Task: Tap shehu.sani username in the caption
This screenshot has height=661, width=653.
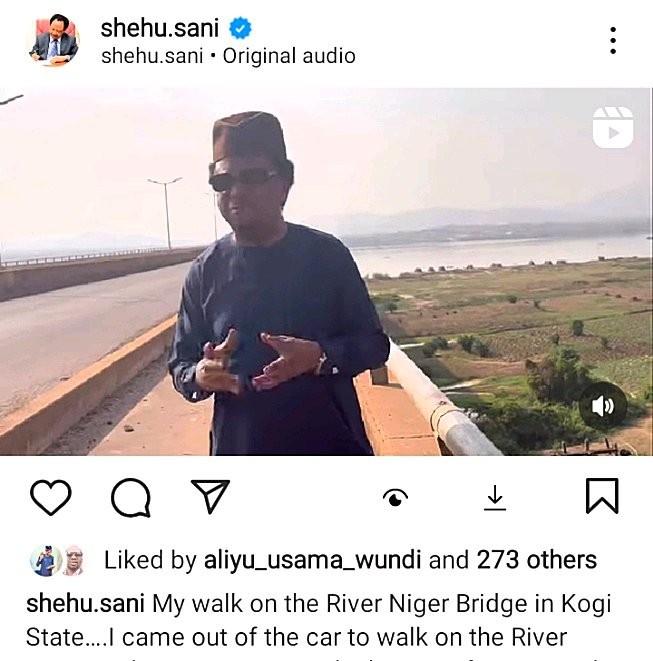Action: coord(86,605)
